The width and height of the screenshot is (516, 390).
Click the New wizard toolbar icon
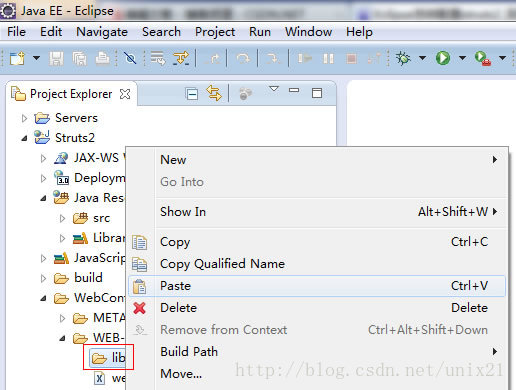17,58
